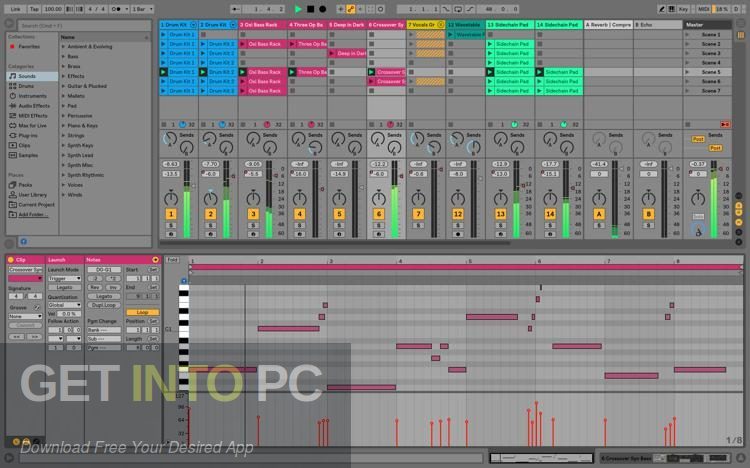The height and width of the screenshot is (468, 750).
Task: Toggle track 13 activator button
Action: (x=500, y=214)
